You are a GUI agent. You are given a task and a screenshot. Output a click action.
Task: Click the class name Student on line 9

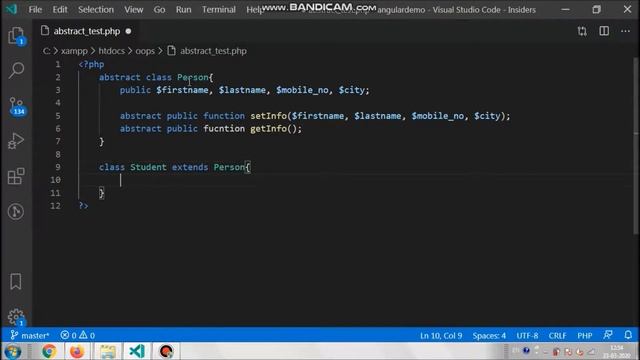pos(148,167)
